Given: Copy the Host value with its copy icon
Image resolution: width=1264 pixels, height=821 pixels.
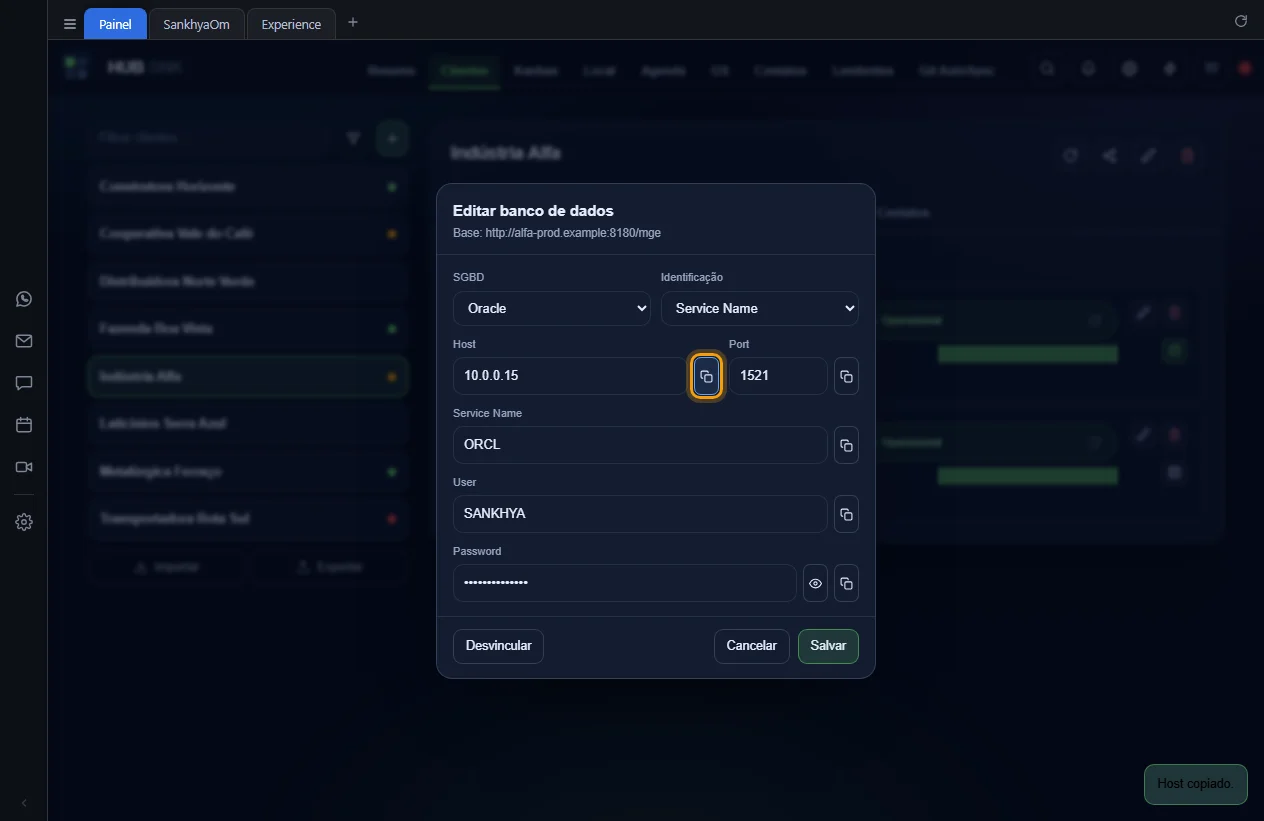Looking at the screenshot, I should 706,376.
